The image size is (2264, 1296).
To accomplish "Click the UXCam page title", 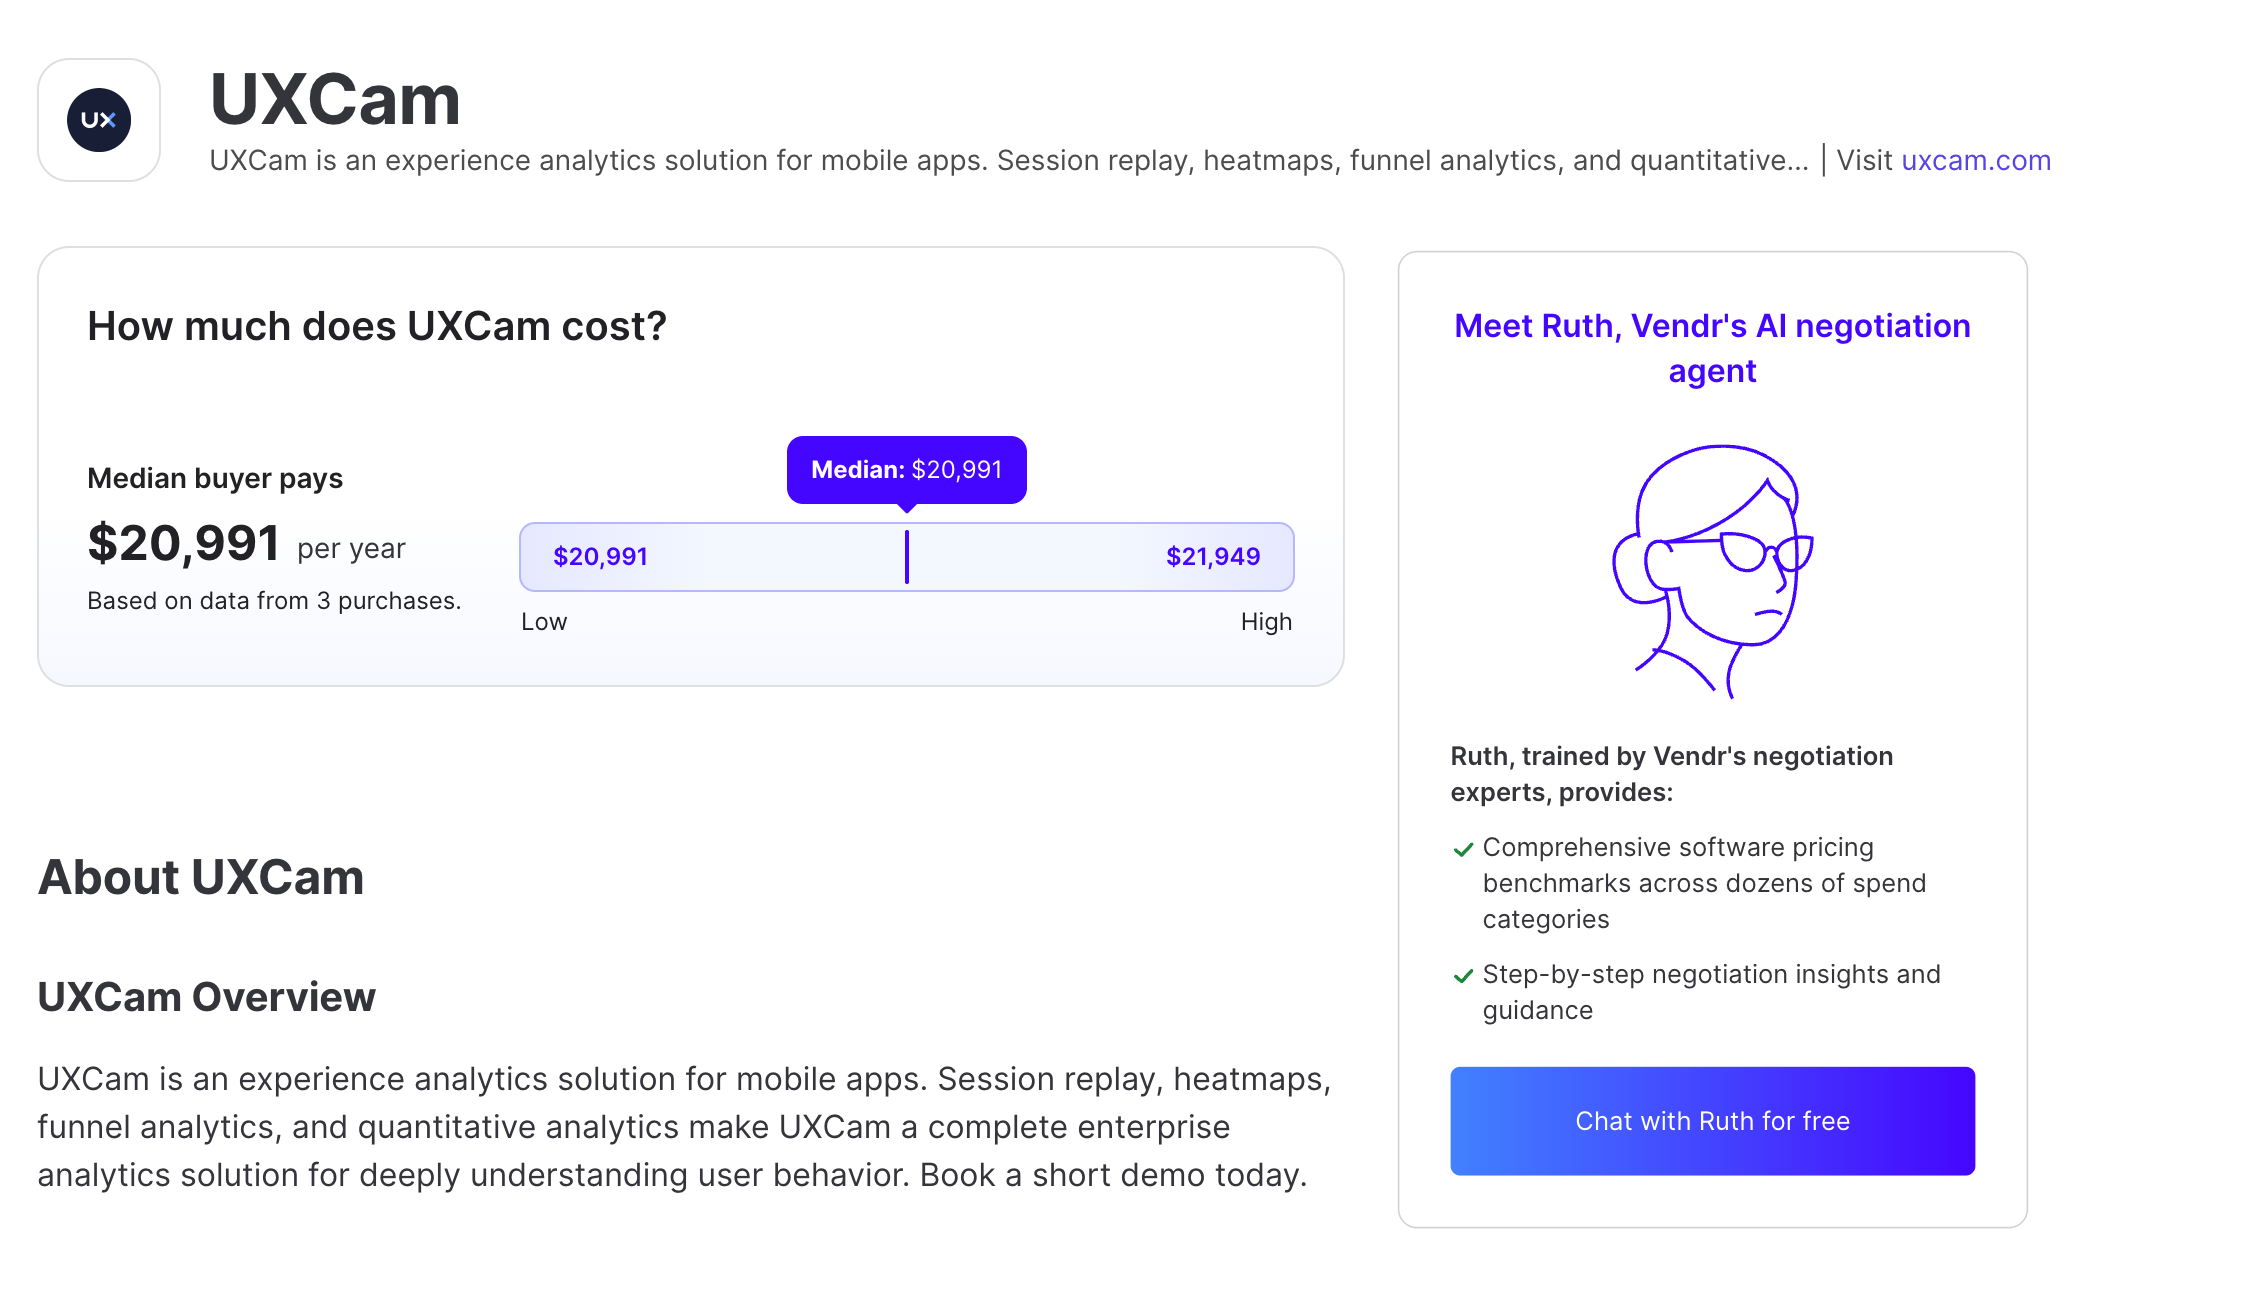I will (335, 100).
